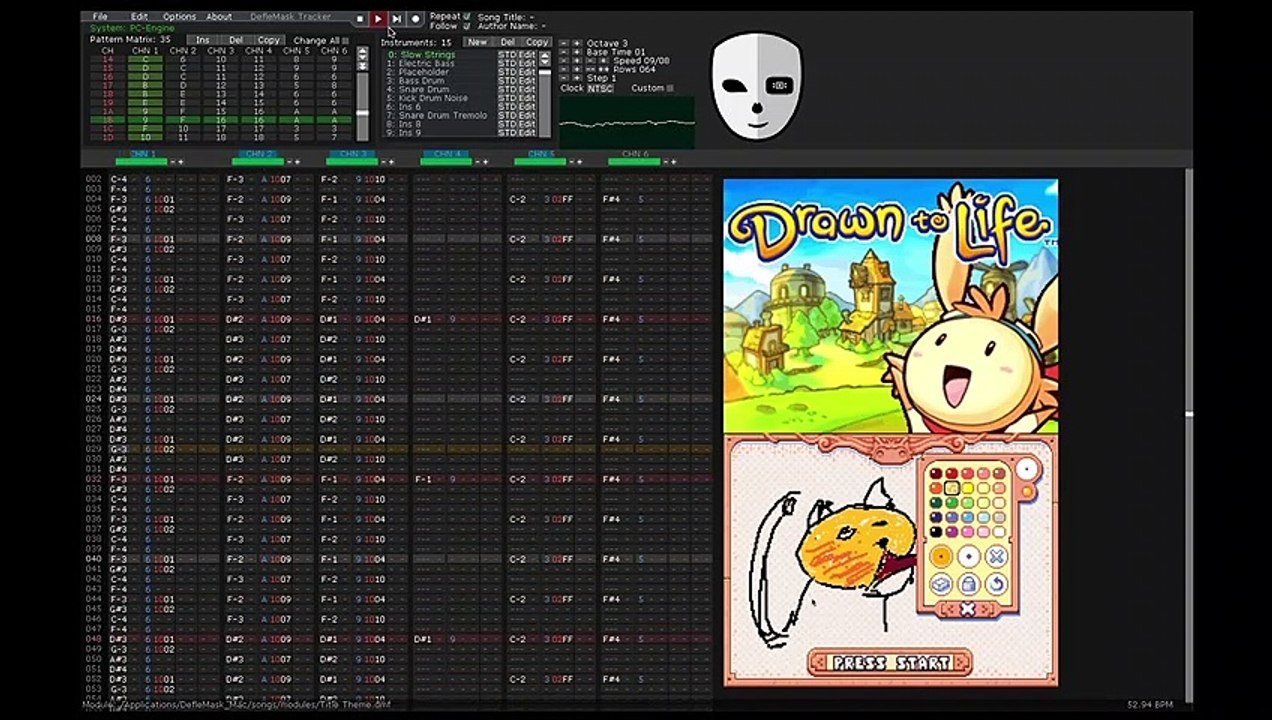Click instruments list scroll-up arrow
The width and height of the screenshot is (1272, 720).
pos(545,54)
